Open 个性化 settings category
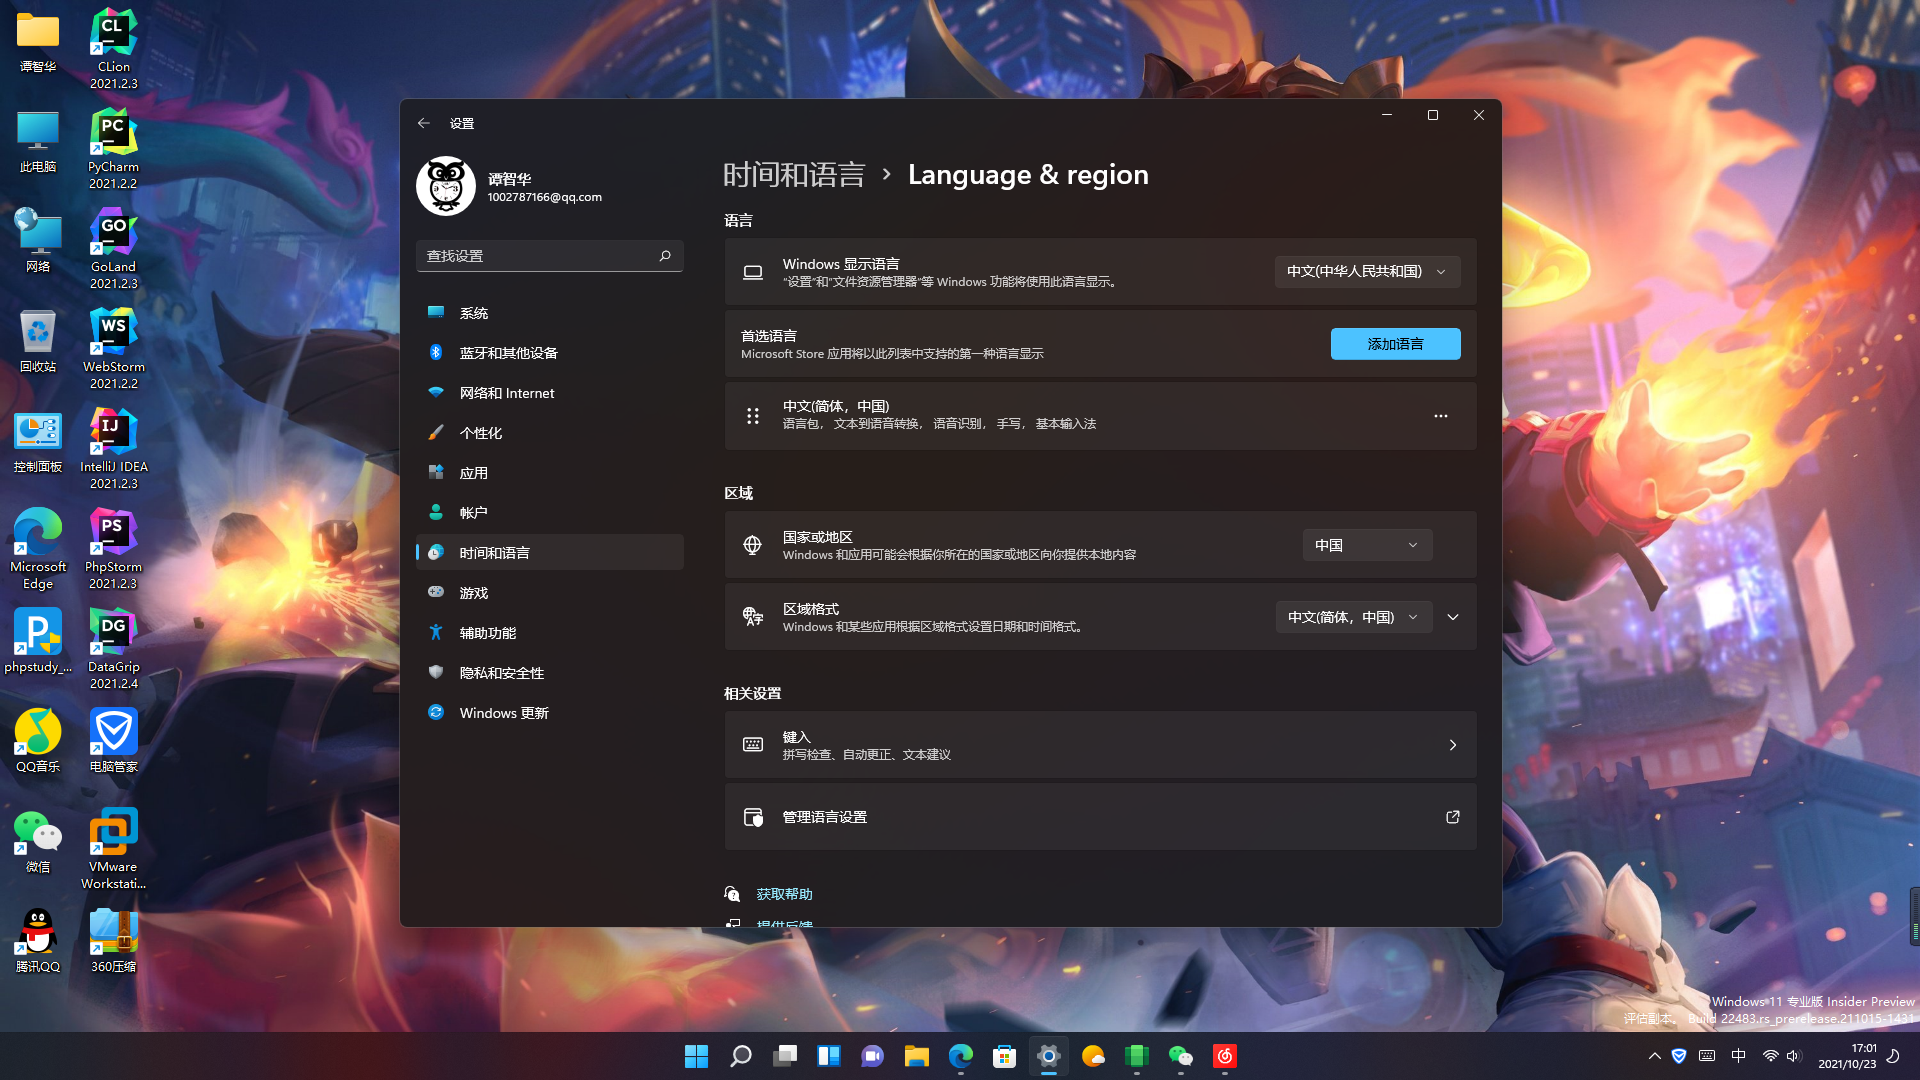 tap(550, 433)
